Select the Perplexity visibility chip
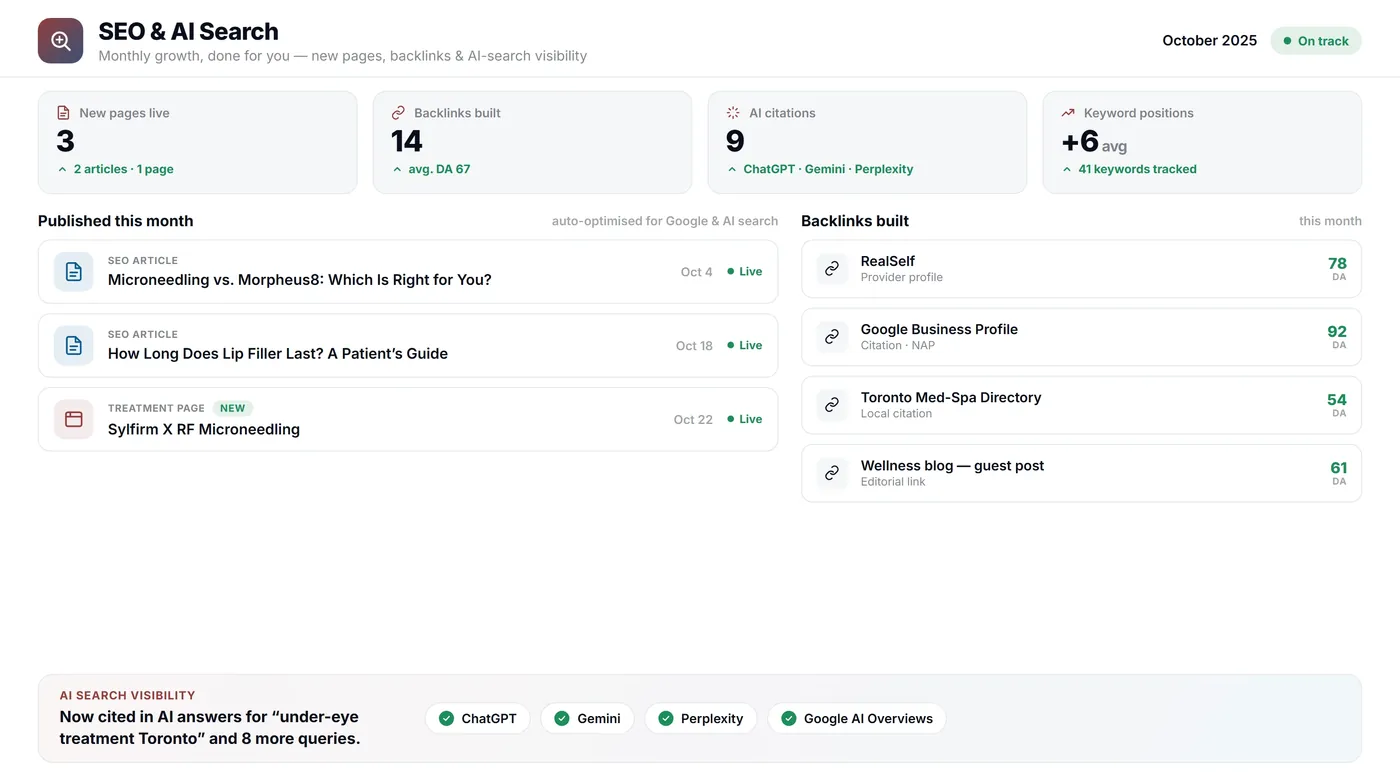 (x=701, y=718)
